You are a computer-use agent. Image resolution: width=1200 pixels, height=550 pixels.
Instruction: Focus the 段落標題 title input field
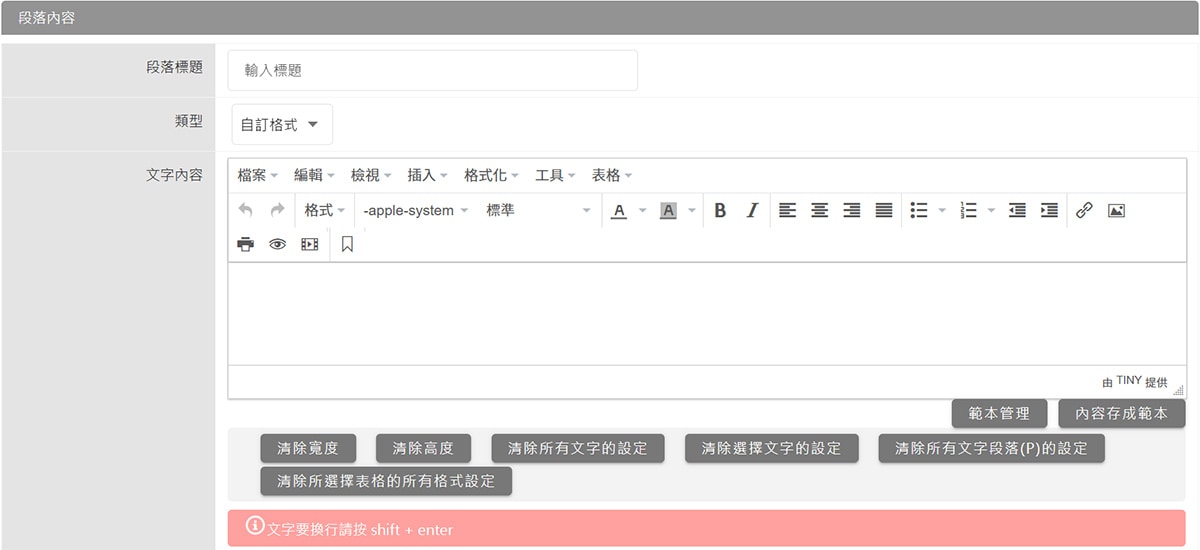(x=433, y=71)
